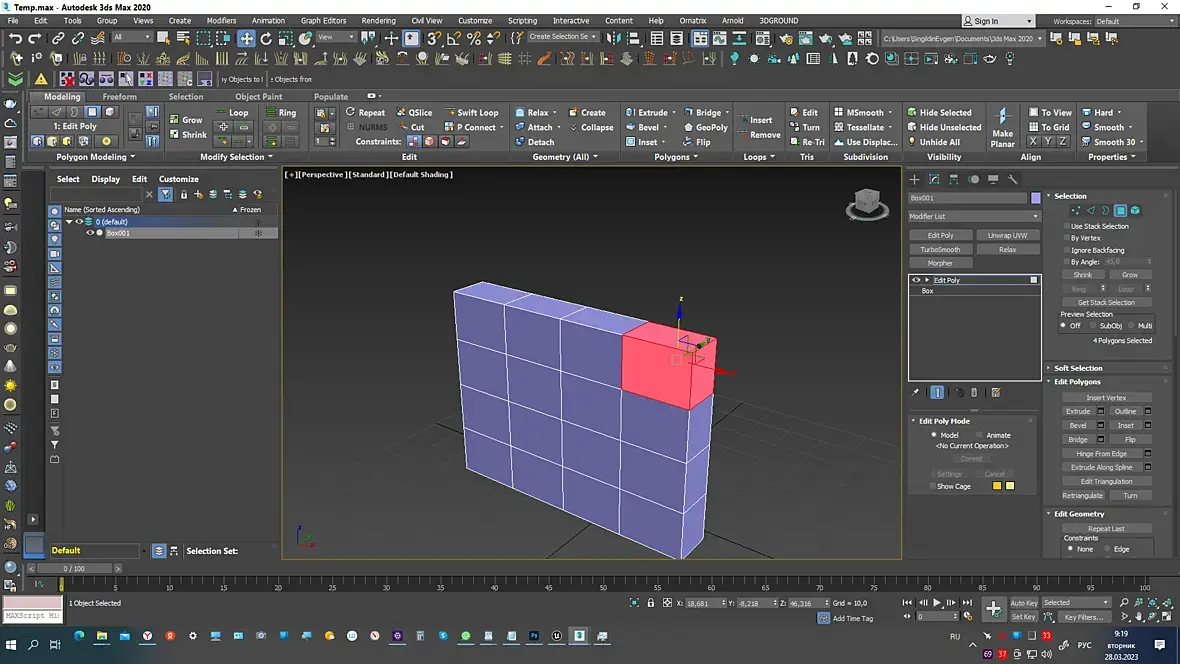
Task: Collapse the 0 (default) layer tree
Action: point(68,222)
